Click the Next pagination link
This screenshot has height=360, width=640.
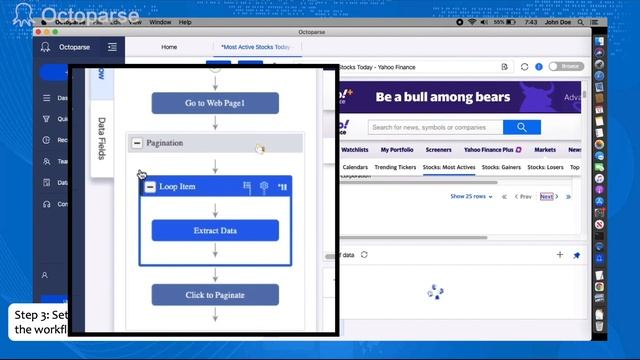click(x=547, y=196)
